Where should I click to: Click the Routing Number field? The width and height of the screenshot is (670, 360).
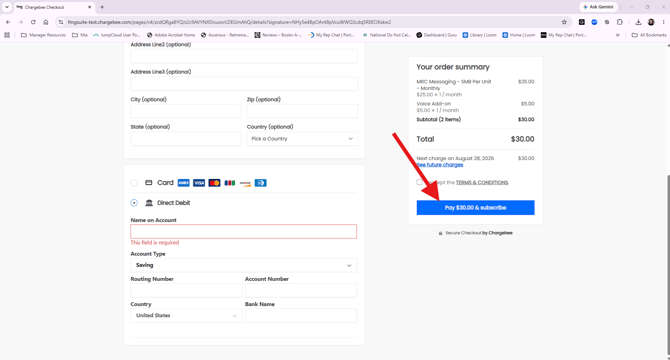point(186,290)
